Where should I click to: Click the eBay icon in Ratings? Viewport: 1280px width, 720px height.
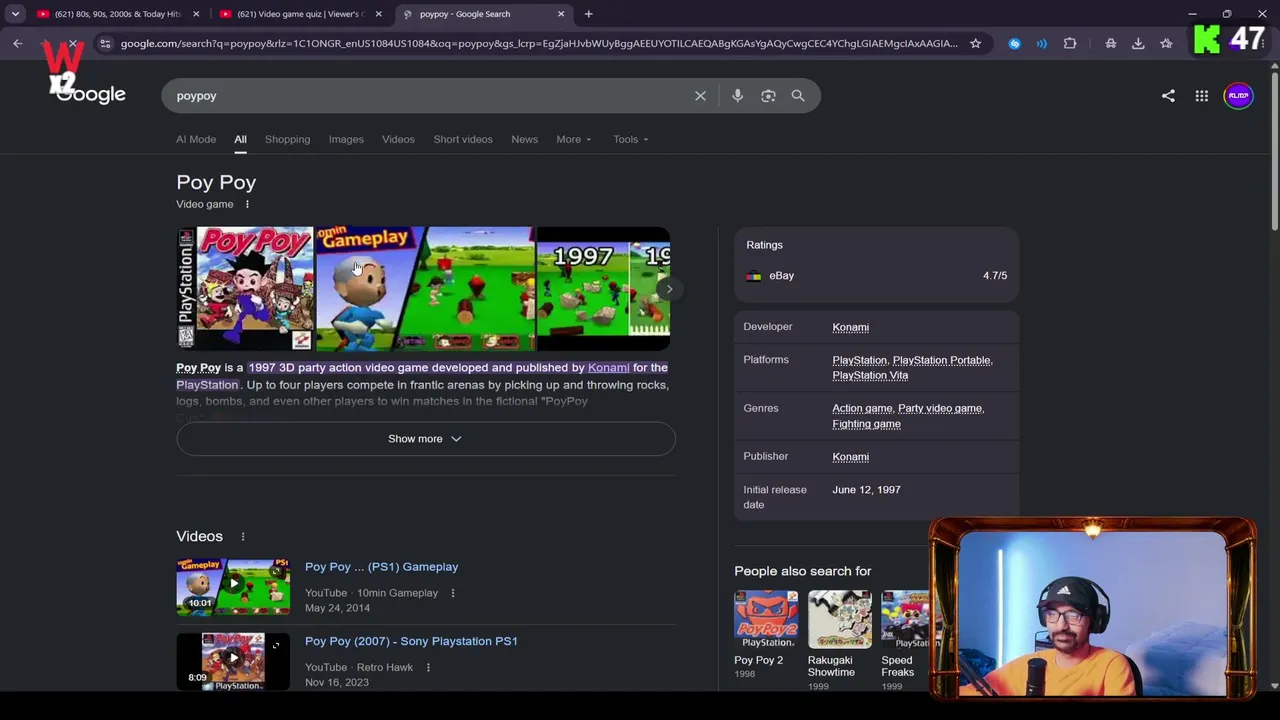point(753,276)
